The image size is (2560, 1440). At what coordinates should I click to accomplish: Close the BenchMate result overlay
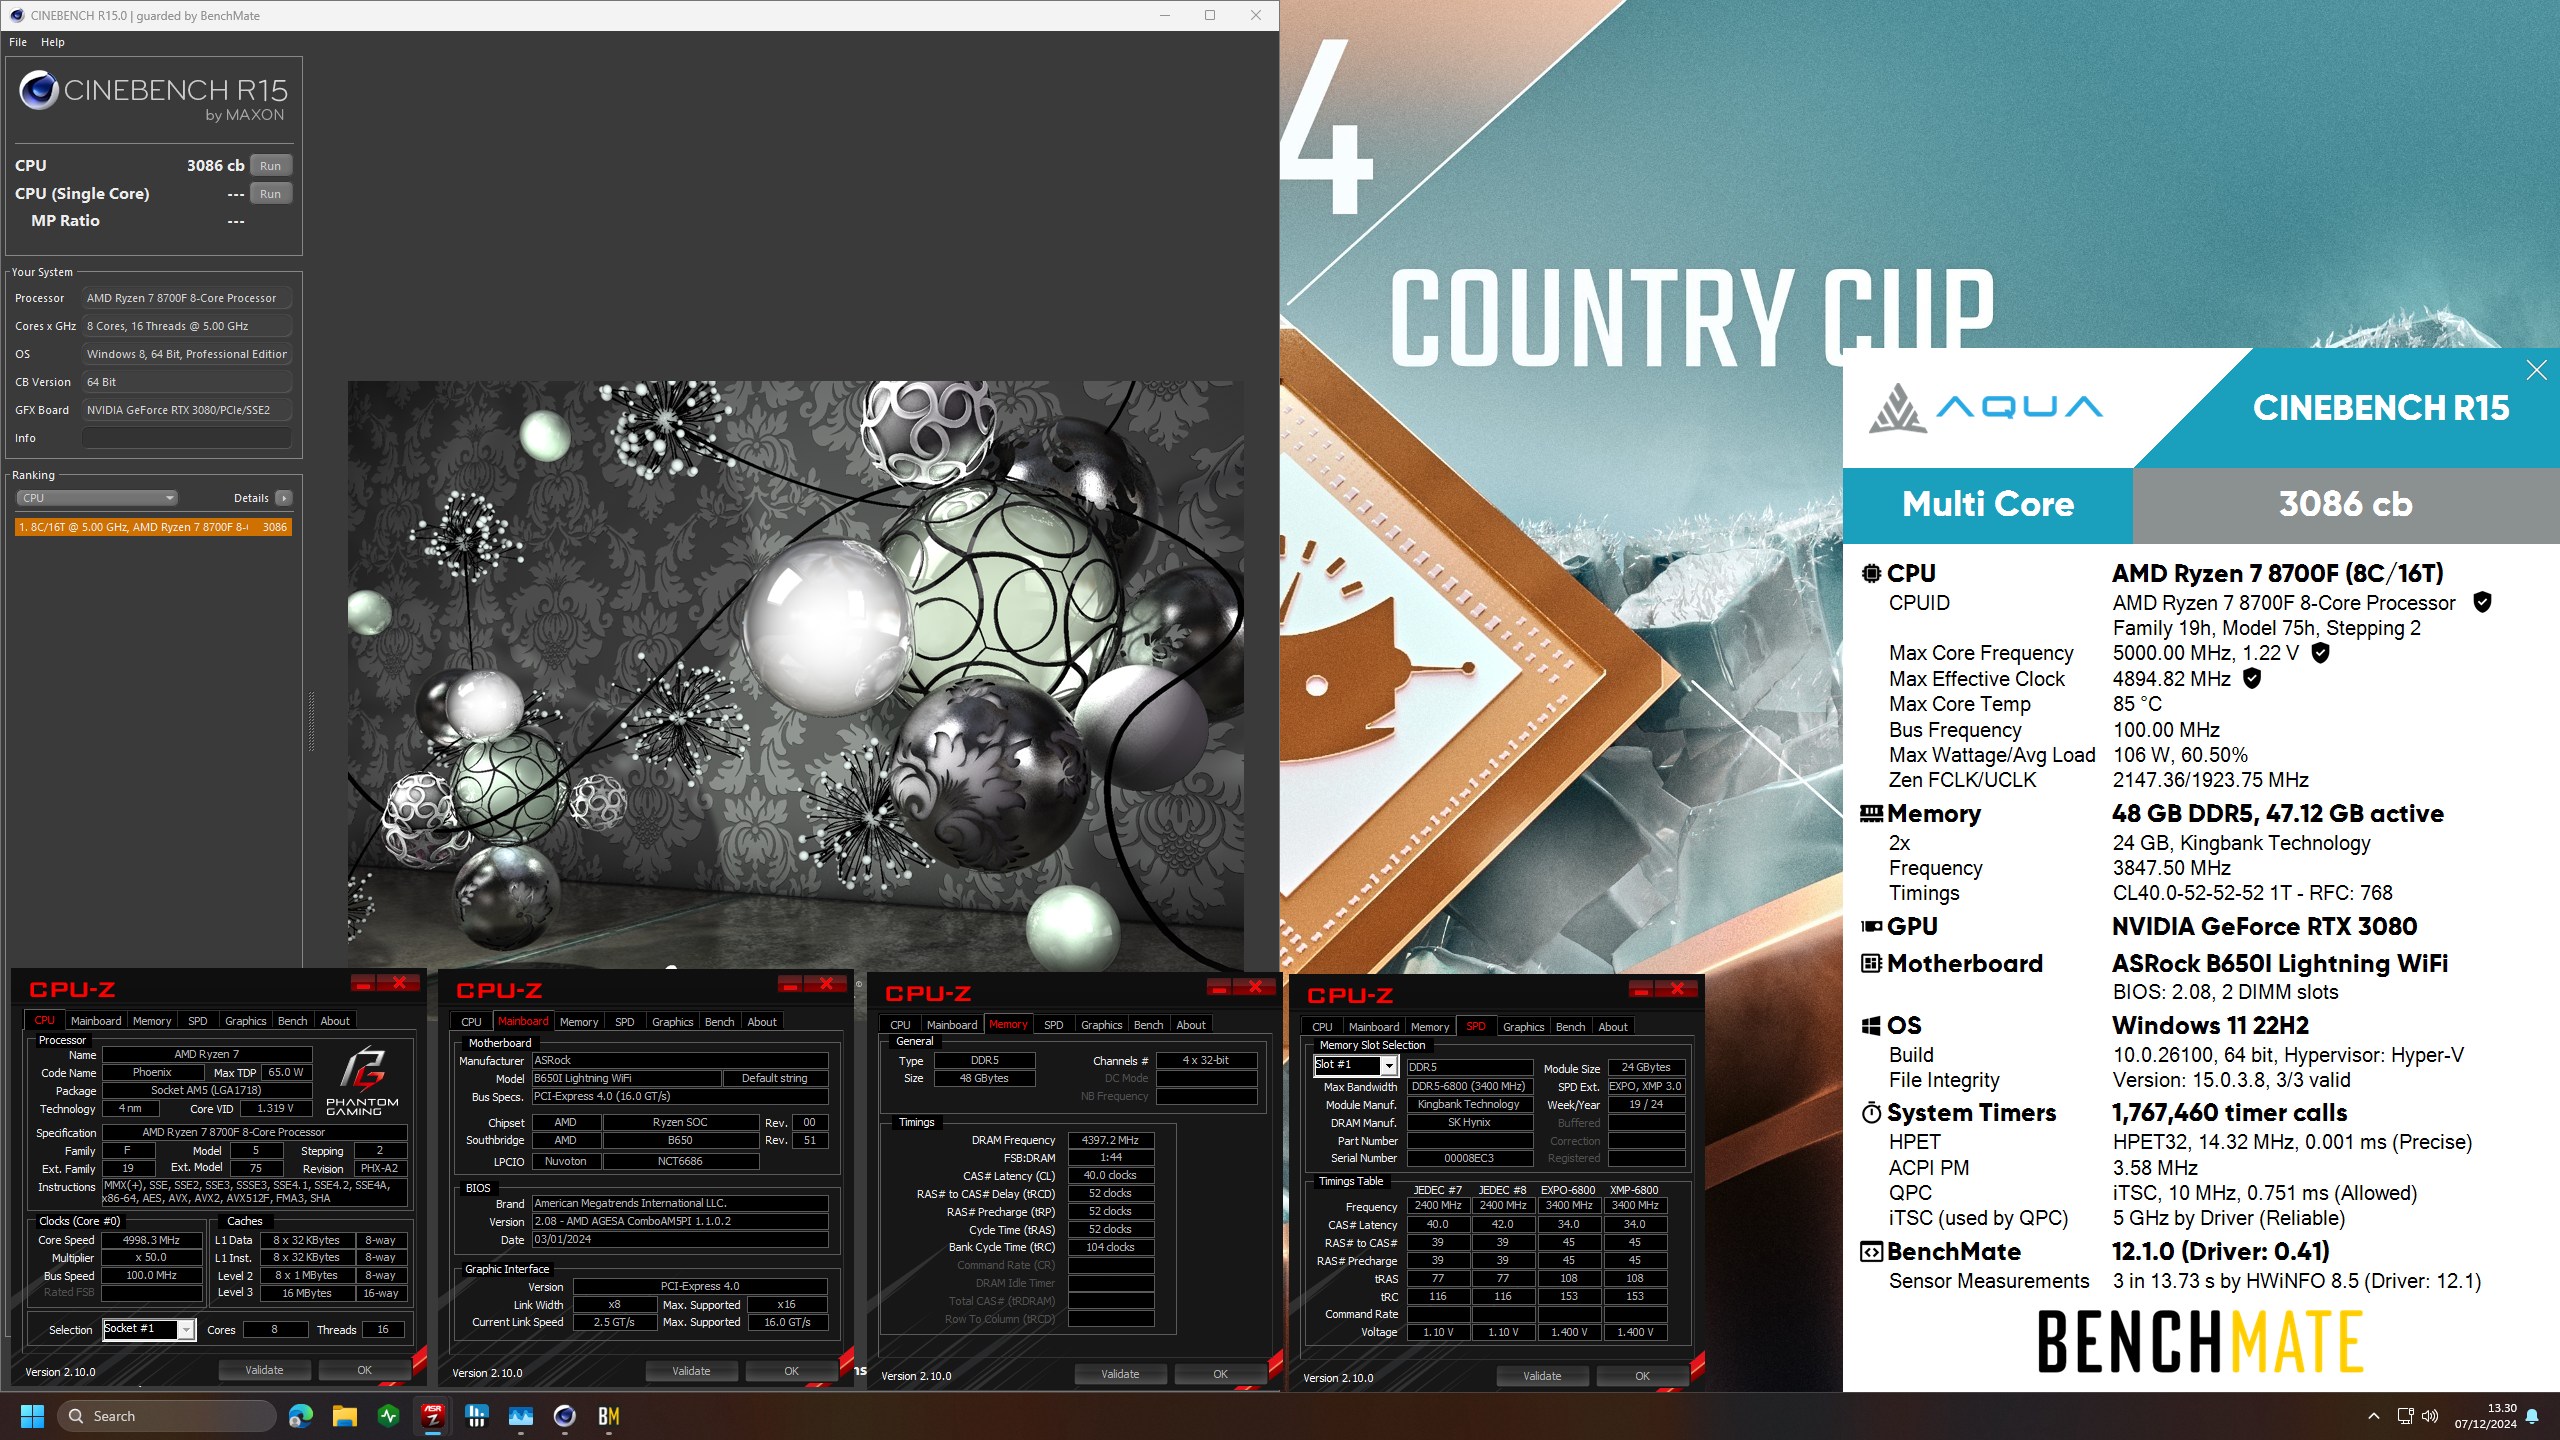(x=2536, y=370)
